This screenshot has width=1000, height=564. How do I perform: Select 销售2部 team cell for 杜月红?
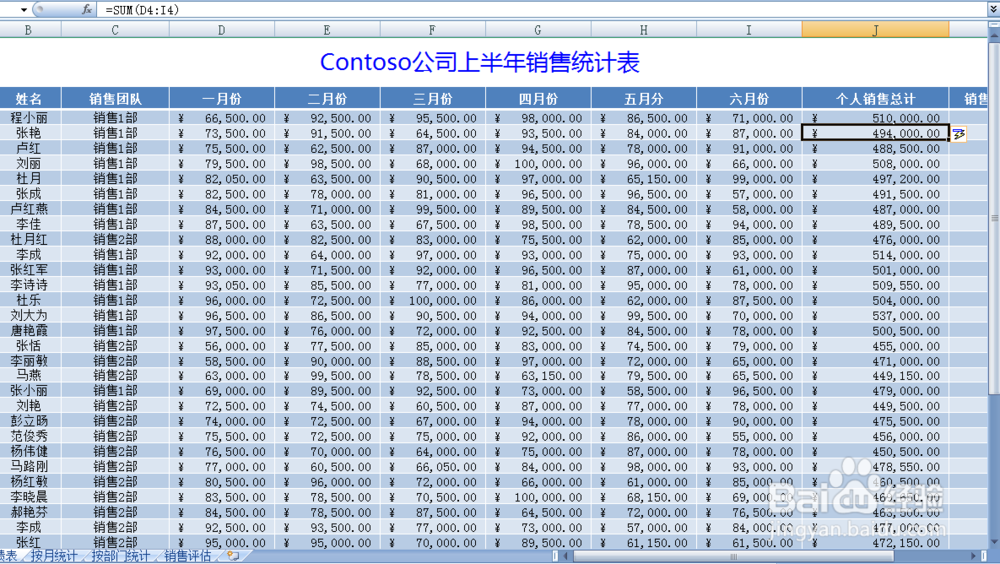115,239
